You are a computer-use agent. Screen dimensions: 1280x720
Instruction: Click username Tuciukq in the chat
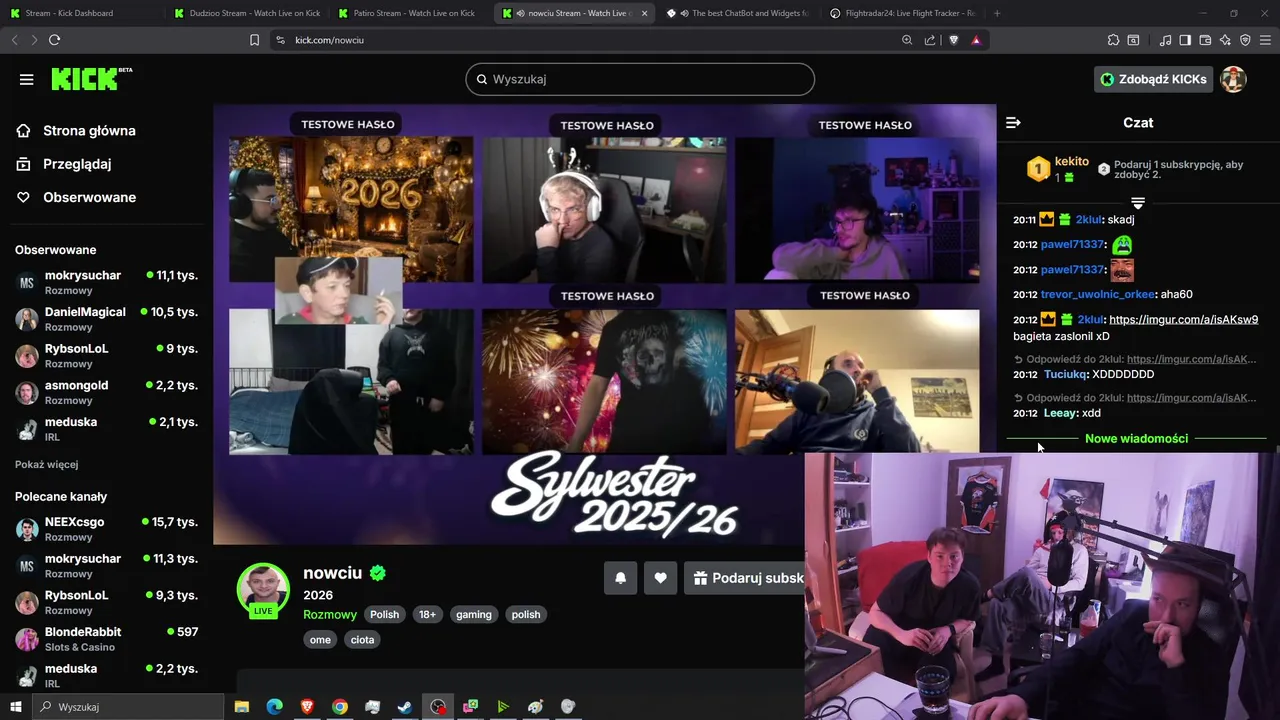[1065, 375]
